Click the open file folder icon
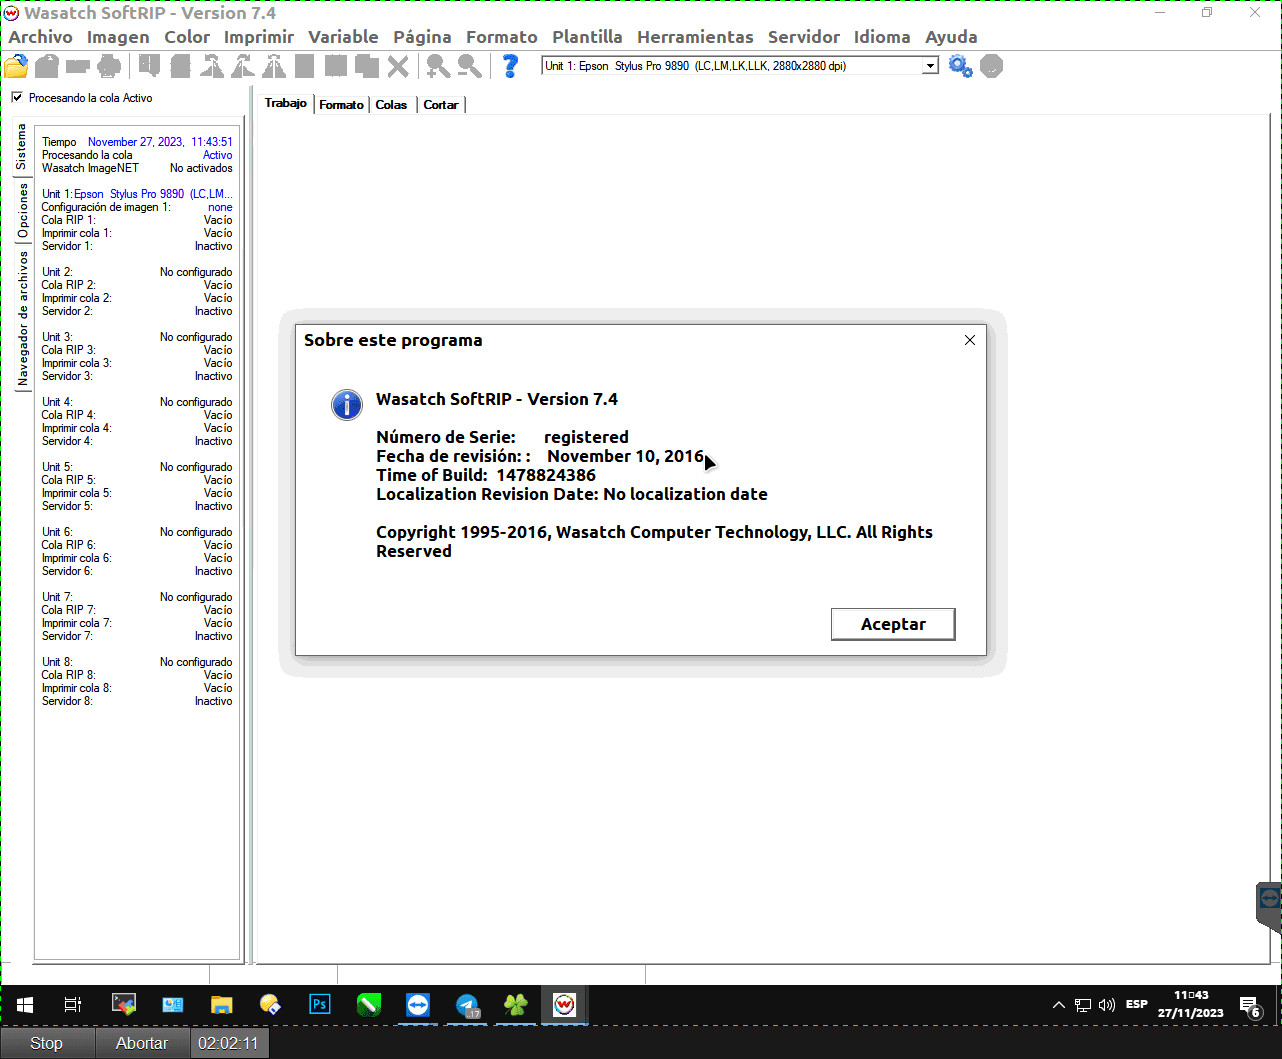Screen dimensions: 1282x1059 tap(16, 67)
